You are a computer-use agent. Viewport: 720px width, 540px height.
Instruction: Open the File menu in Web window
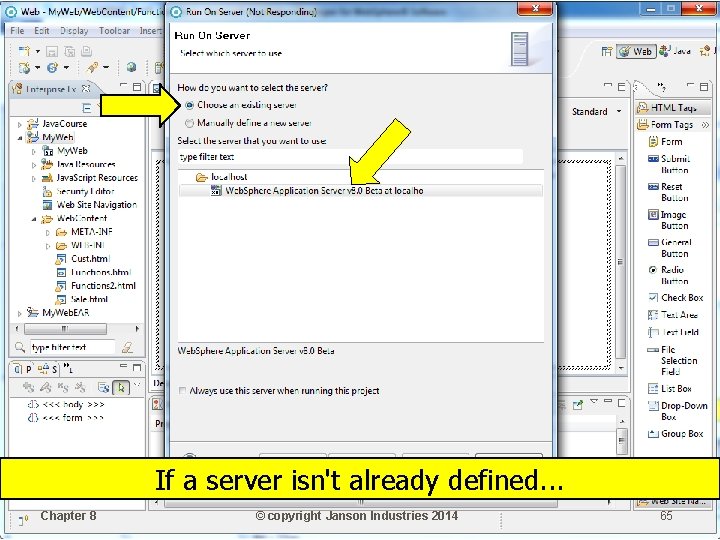(x=17, y=31)
